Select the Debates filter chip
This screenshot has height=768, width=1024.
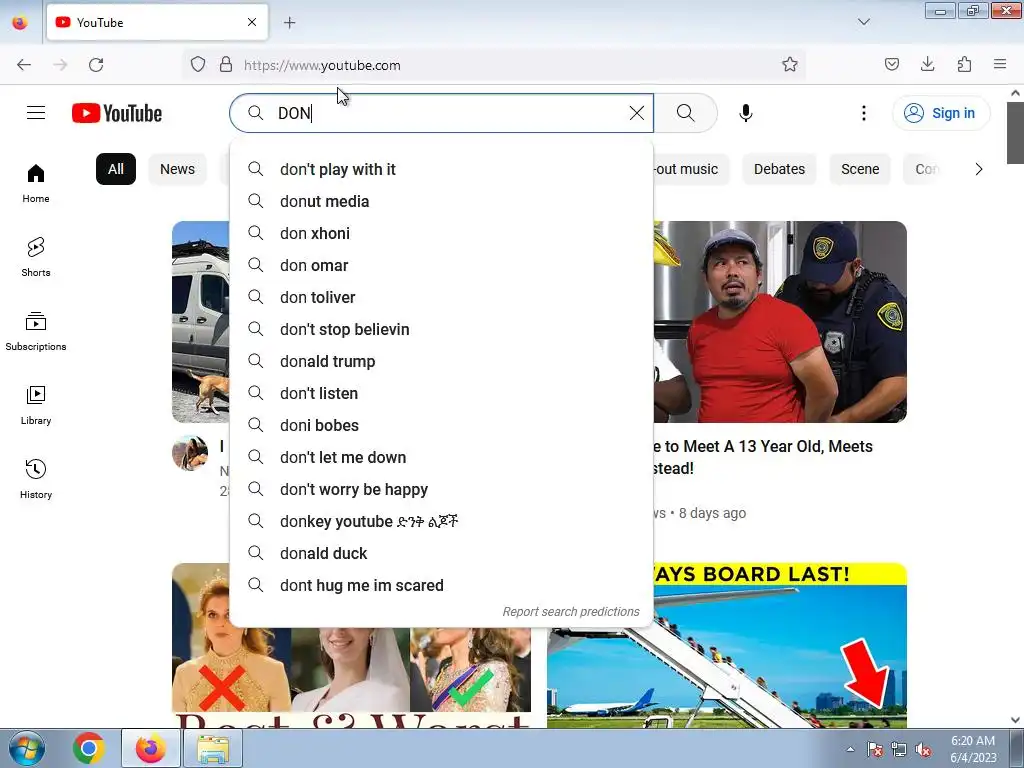779,169
